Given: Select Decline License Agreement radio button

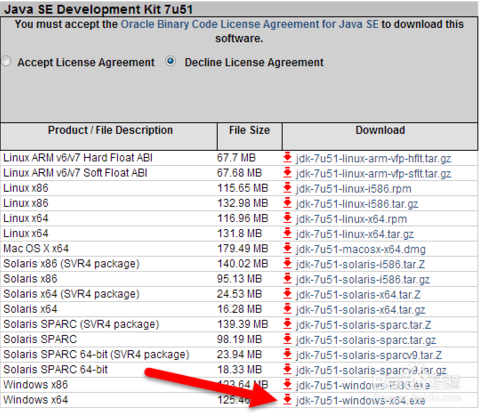Looking at the screenshot, I should [x=171, y=61].
